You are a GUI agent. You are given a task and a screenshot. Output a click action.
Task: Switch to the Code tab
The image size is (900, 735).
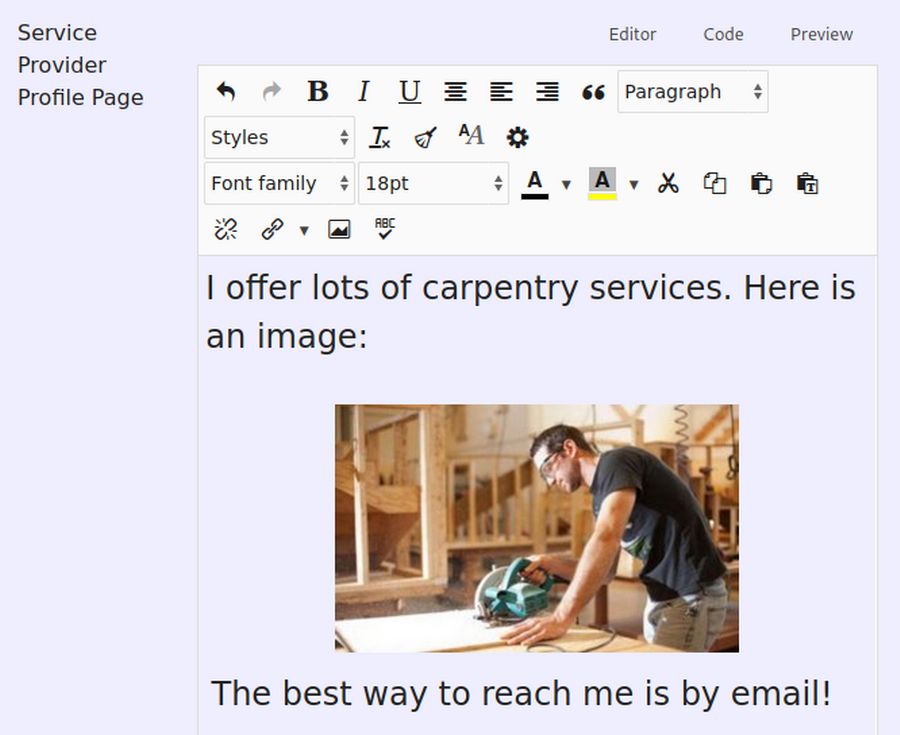(x=723, y=34)
